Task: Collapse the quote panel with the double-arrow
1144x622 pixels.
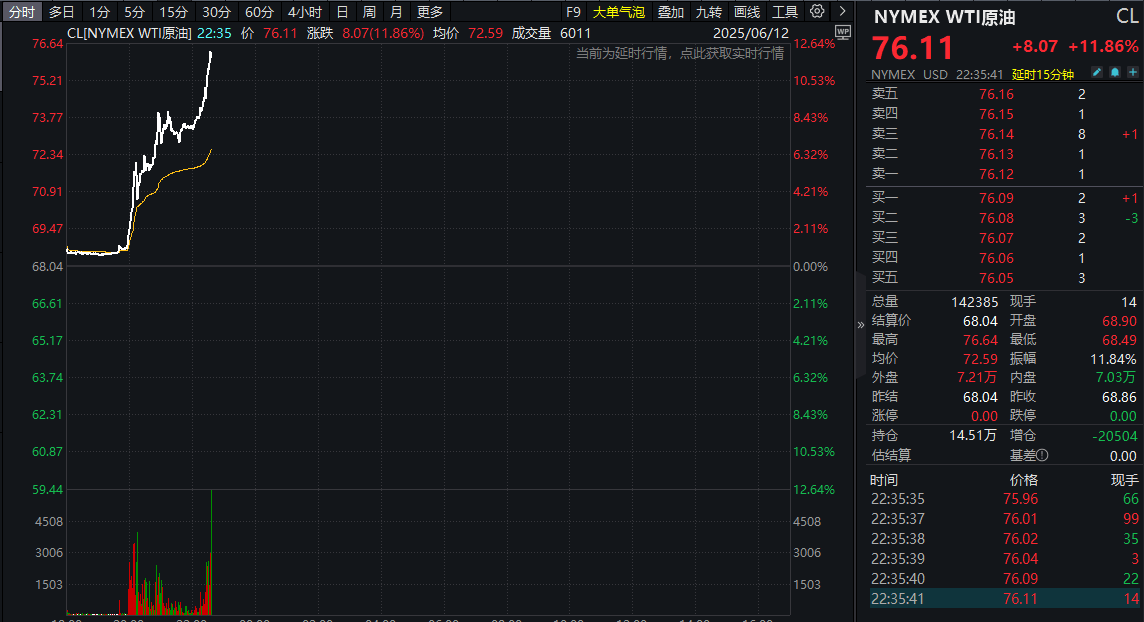Action: coord(860,324)
